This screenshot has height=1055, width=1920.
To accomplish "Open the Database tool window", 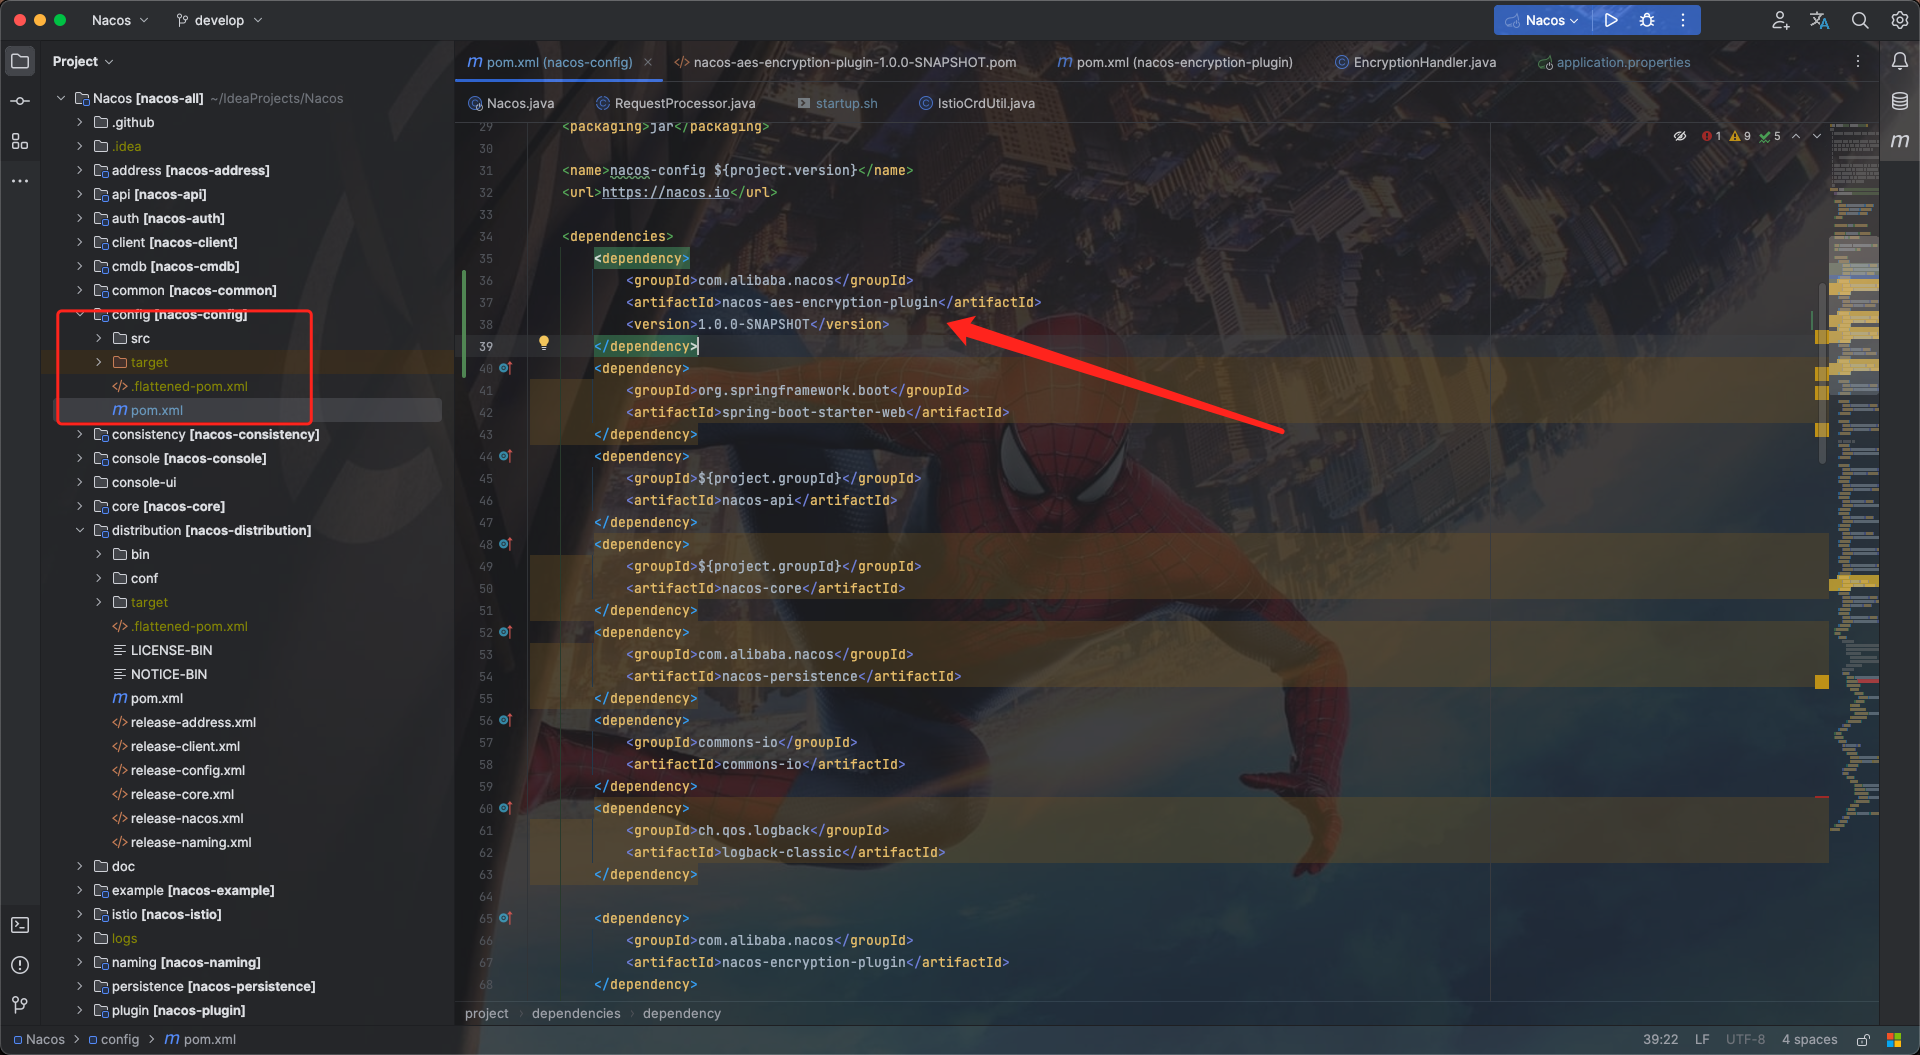I will tap(1899, 101).
